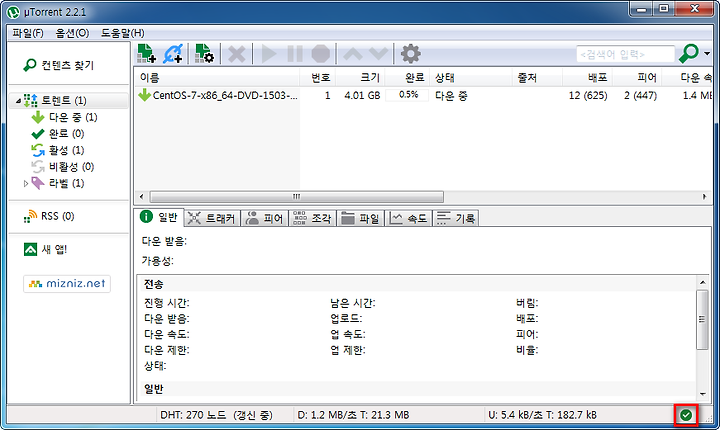Click the 12 (625) seeds cell

(x=588, y=96)
